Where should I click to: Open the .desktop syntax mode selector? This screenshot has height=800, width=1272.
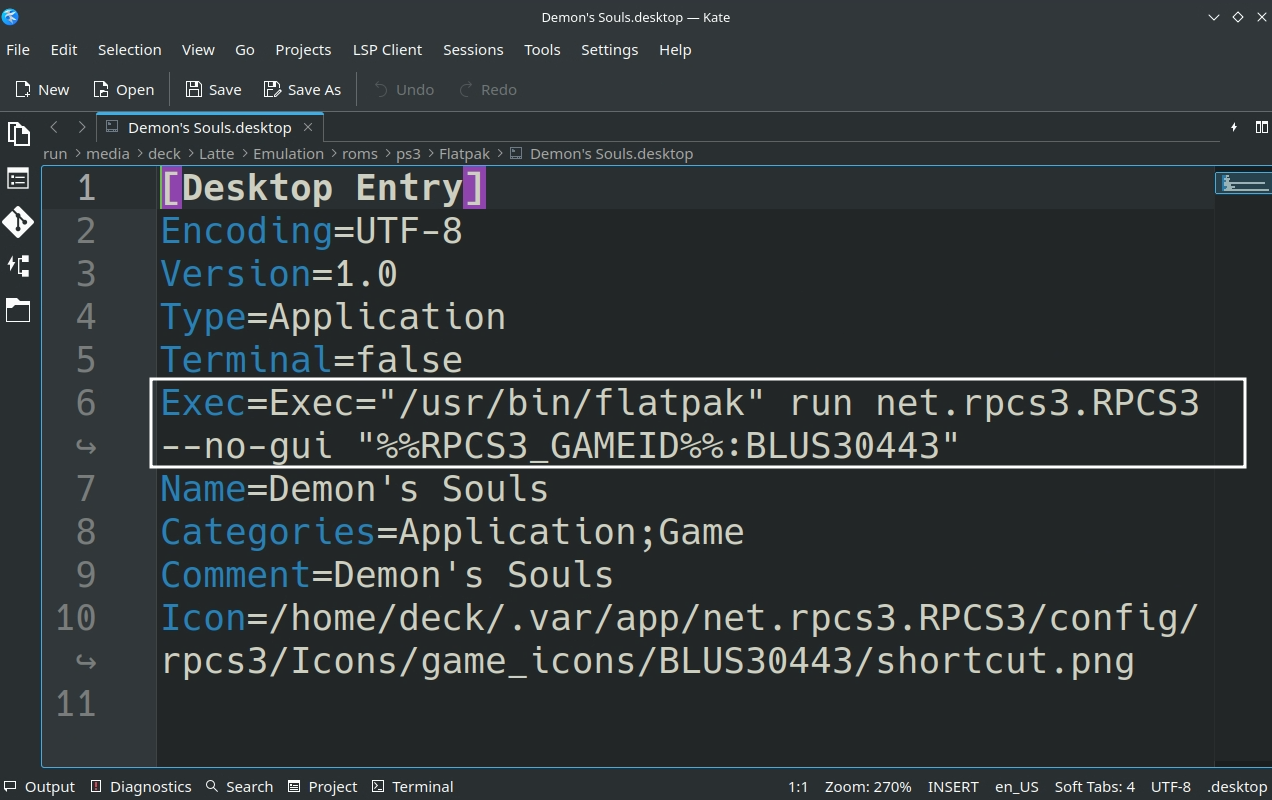(1237, 786)
